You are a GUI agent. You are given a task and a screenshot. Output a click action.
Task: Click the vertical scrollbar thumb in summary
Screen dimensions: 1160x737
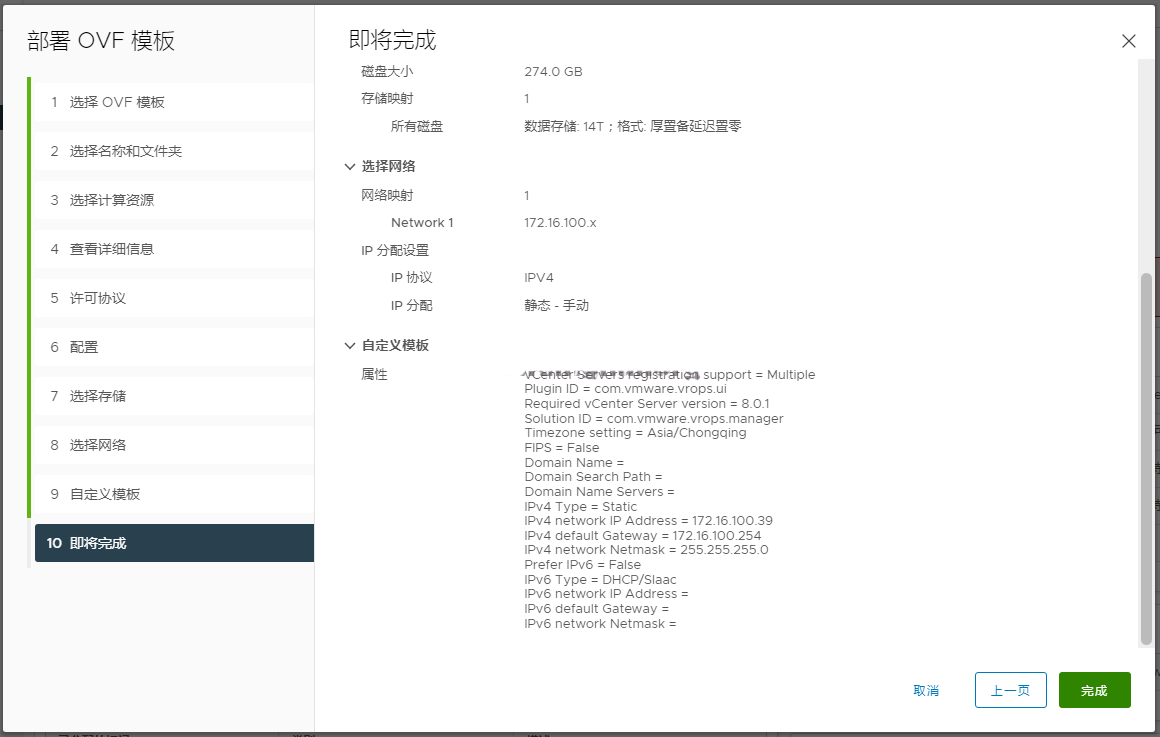1146,458
